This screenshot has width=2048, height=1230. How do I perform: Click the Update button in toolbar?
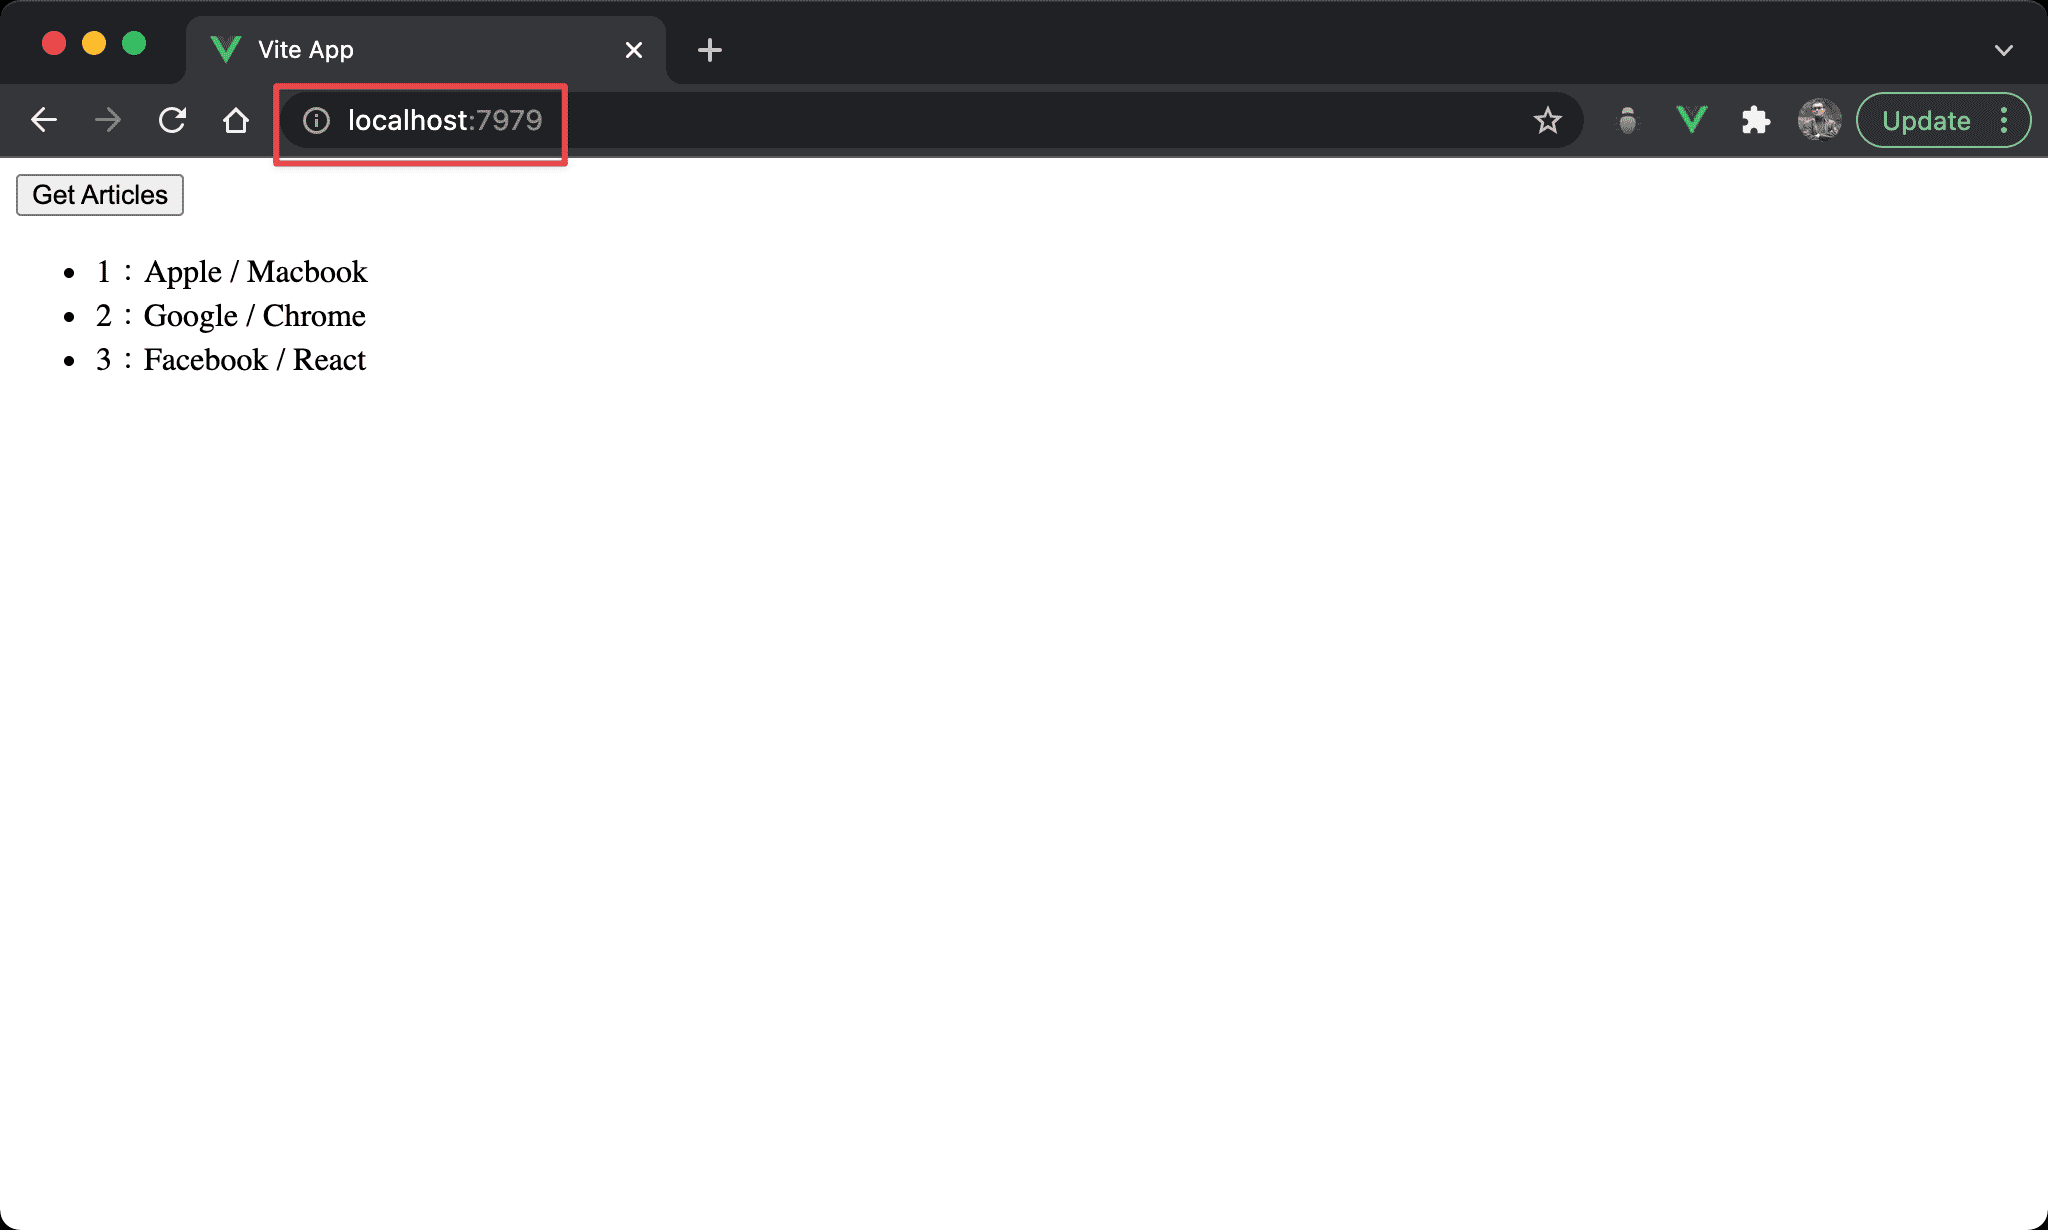(x=1927, y=120)
